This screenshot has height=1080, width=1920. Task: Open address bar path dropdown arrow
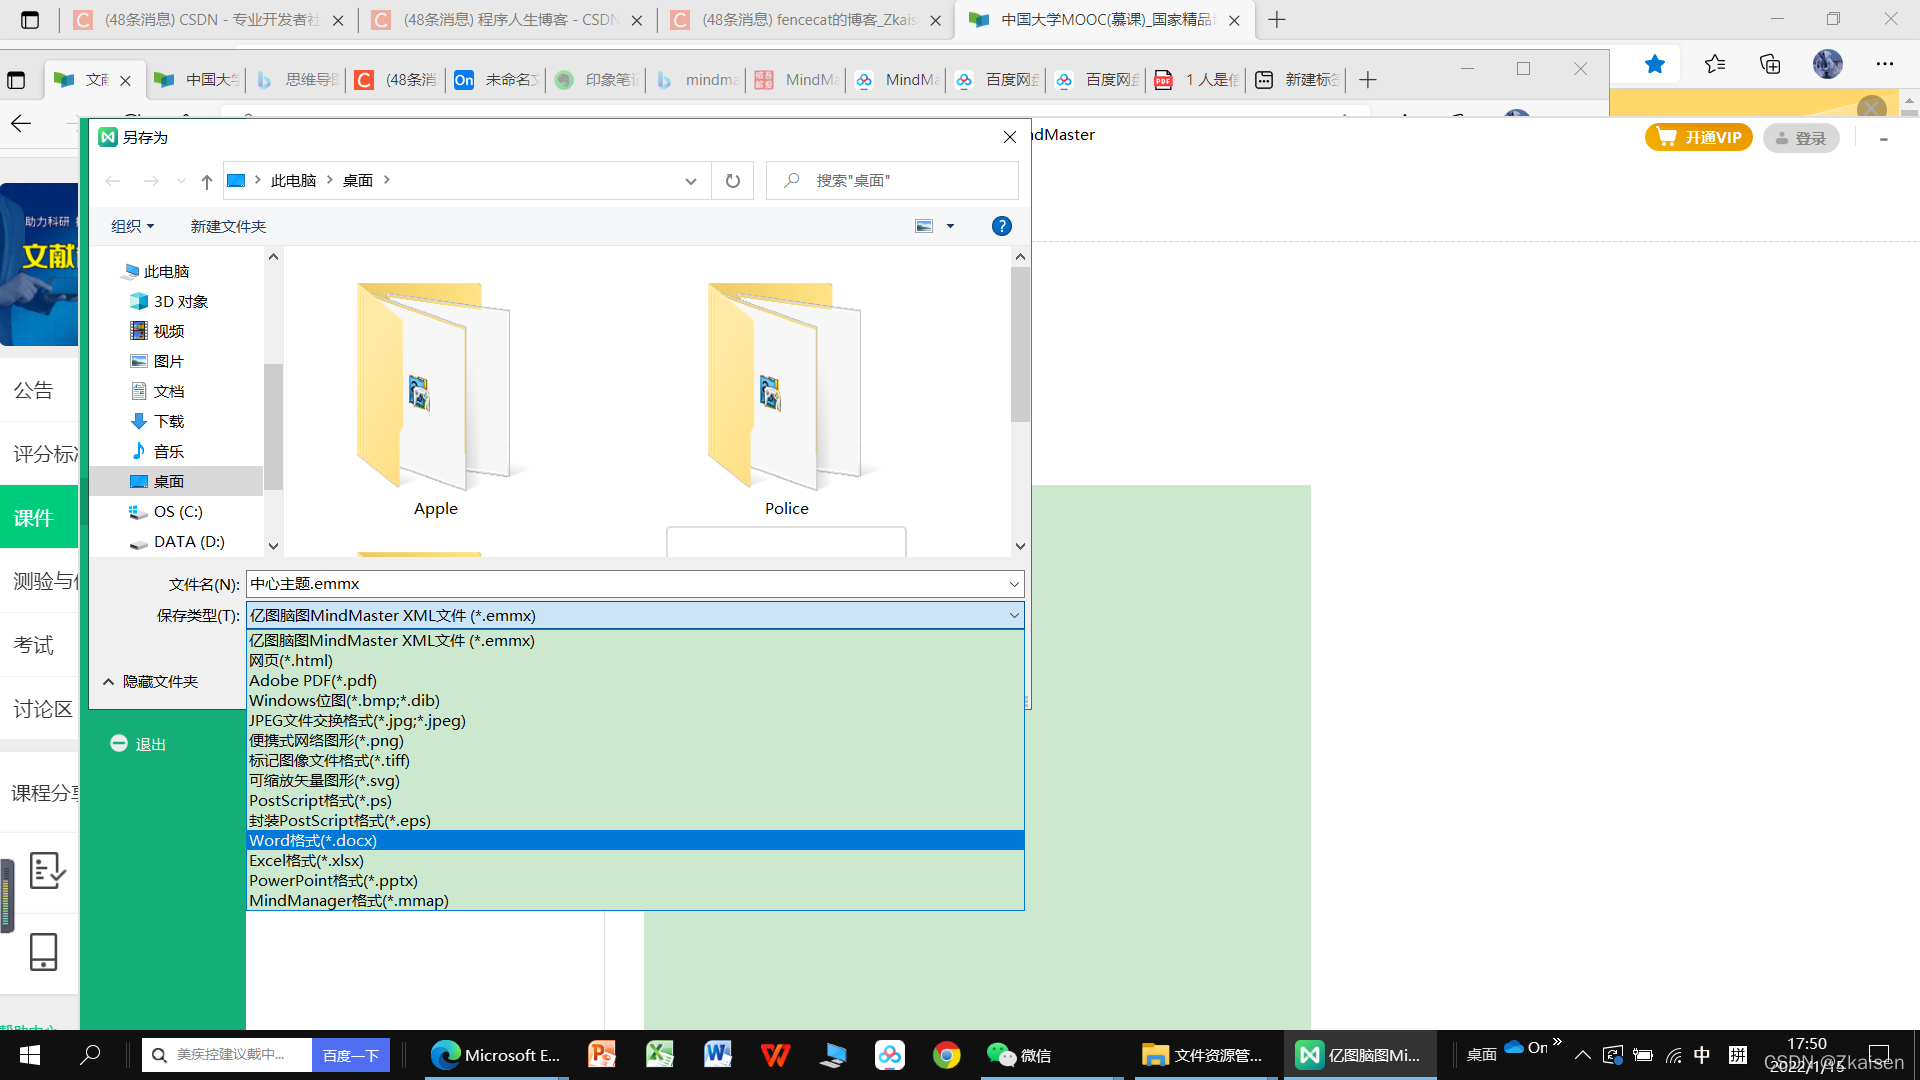coord(690,181)
